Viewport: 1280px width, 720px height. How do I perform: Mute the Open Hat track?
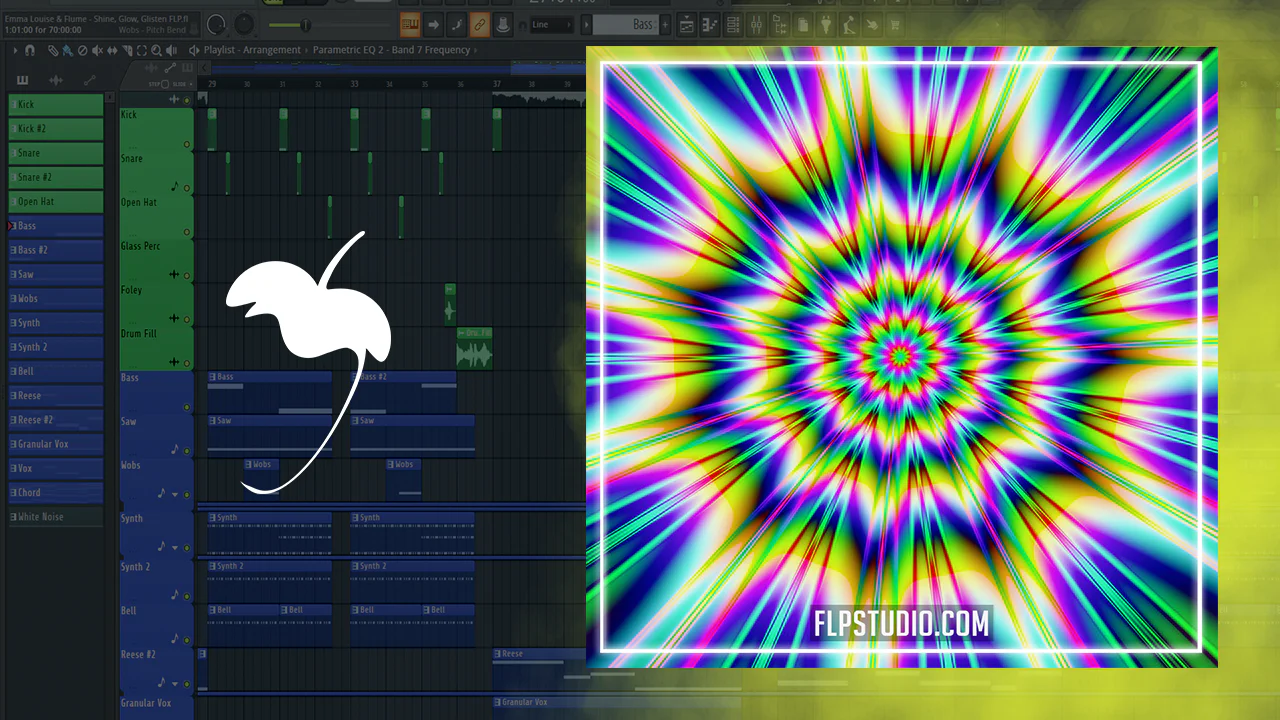click(x=187, y=232)
